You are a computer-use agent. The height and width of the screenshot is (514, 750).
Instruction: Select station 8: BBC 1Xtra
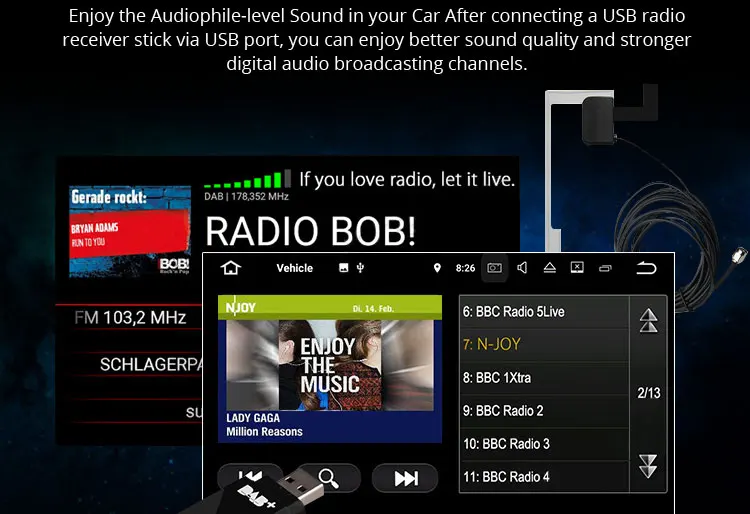click(544, 378)
